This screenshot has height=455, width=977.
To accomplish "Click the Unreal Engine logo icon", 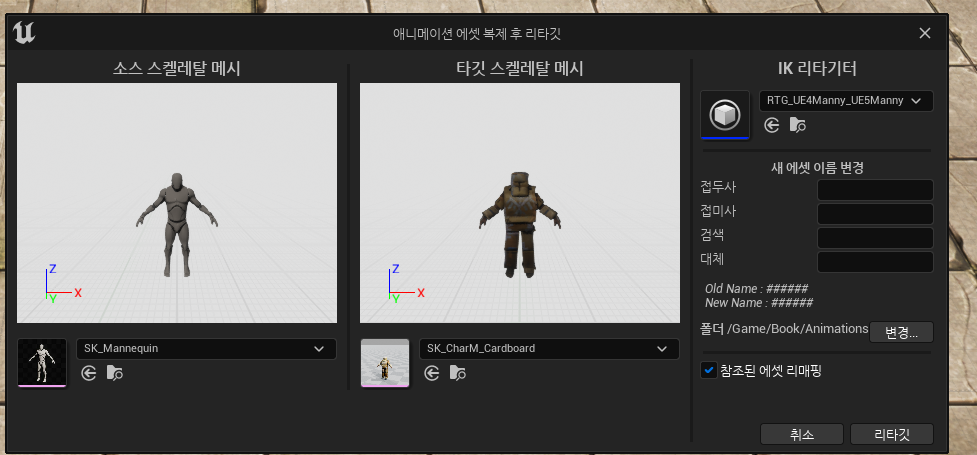I will [x=23, y=32].
